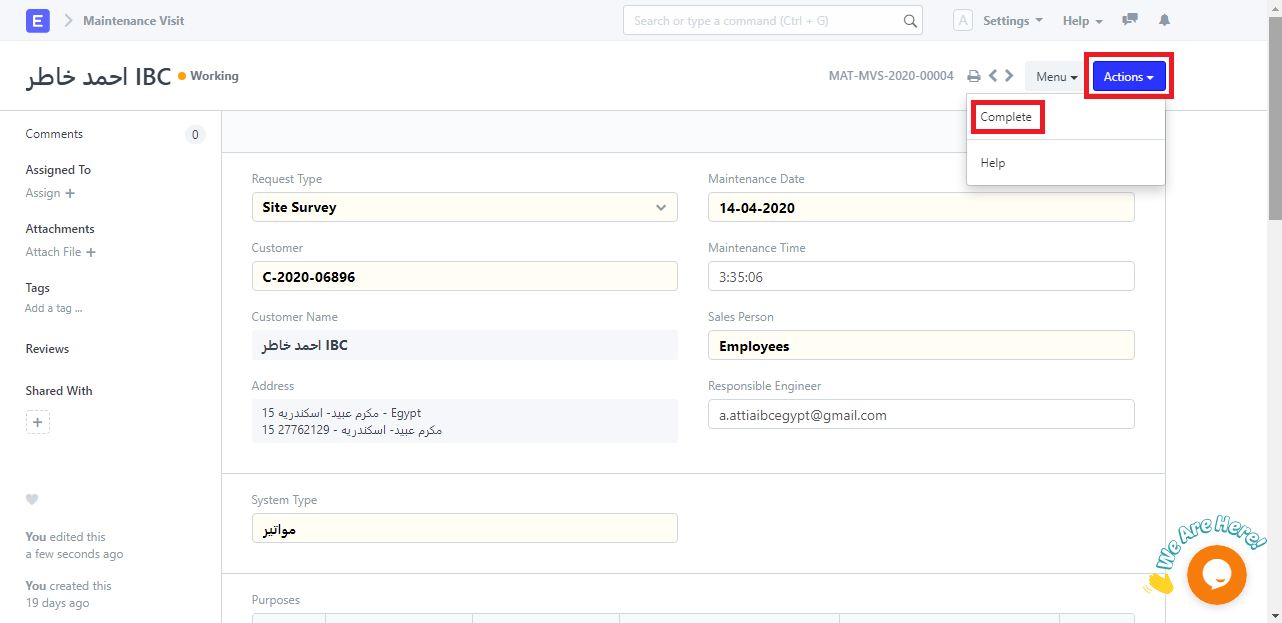This screenshot has height=623, width=1282.
Task: Click Attach File plus
Action: [x=61, y=252]
